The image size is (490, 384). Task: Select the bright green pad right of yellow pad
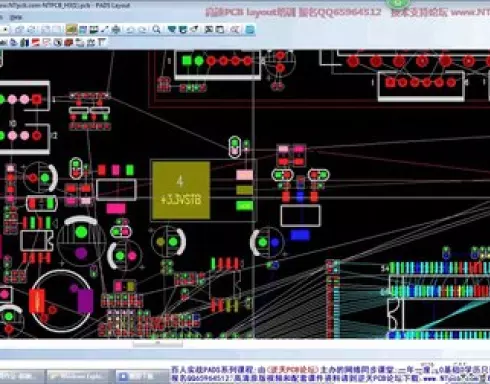pos(244,206)
